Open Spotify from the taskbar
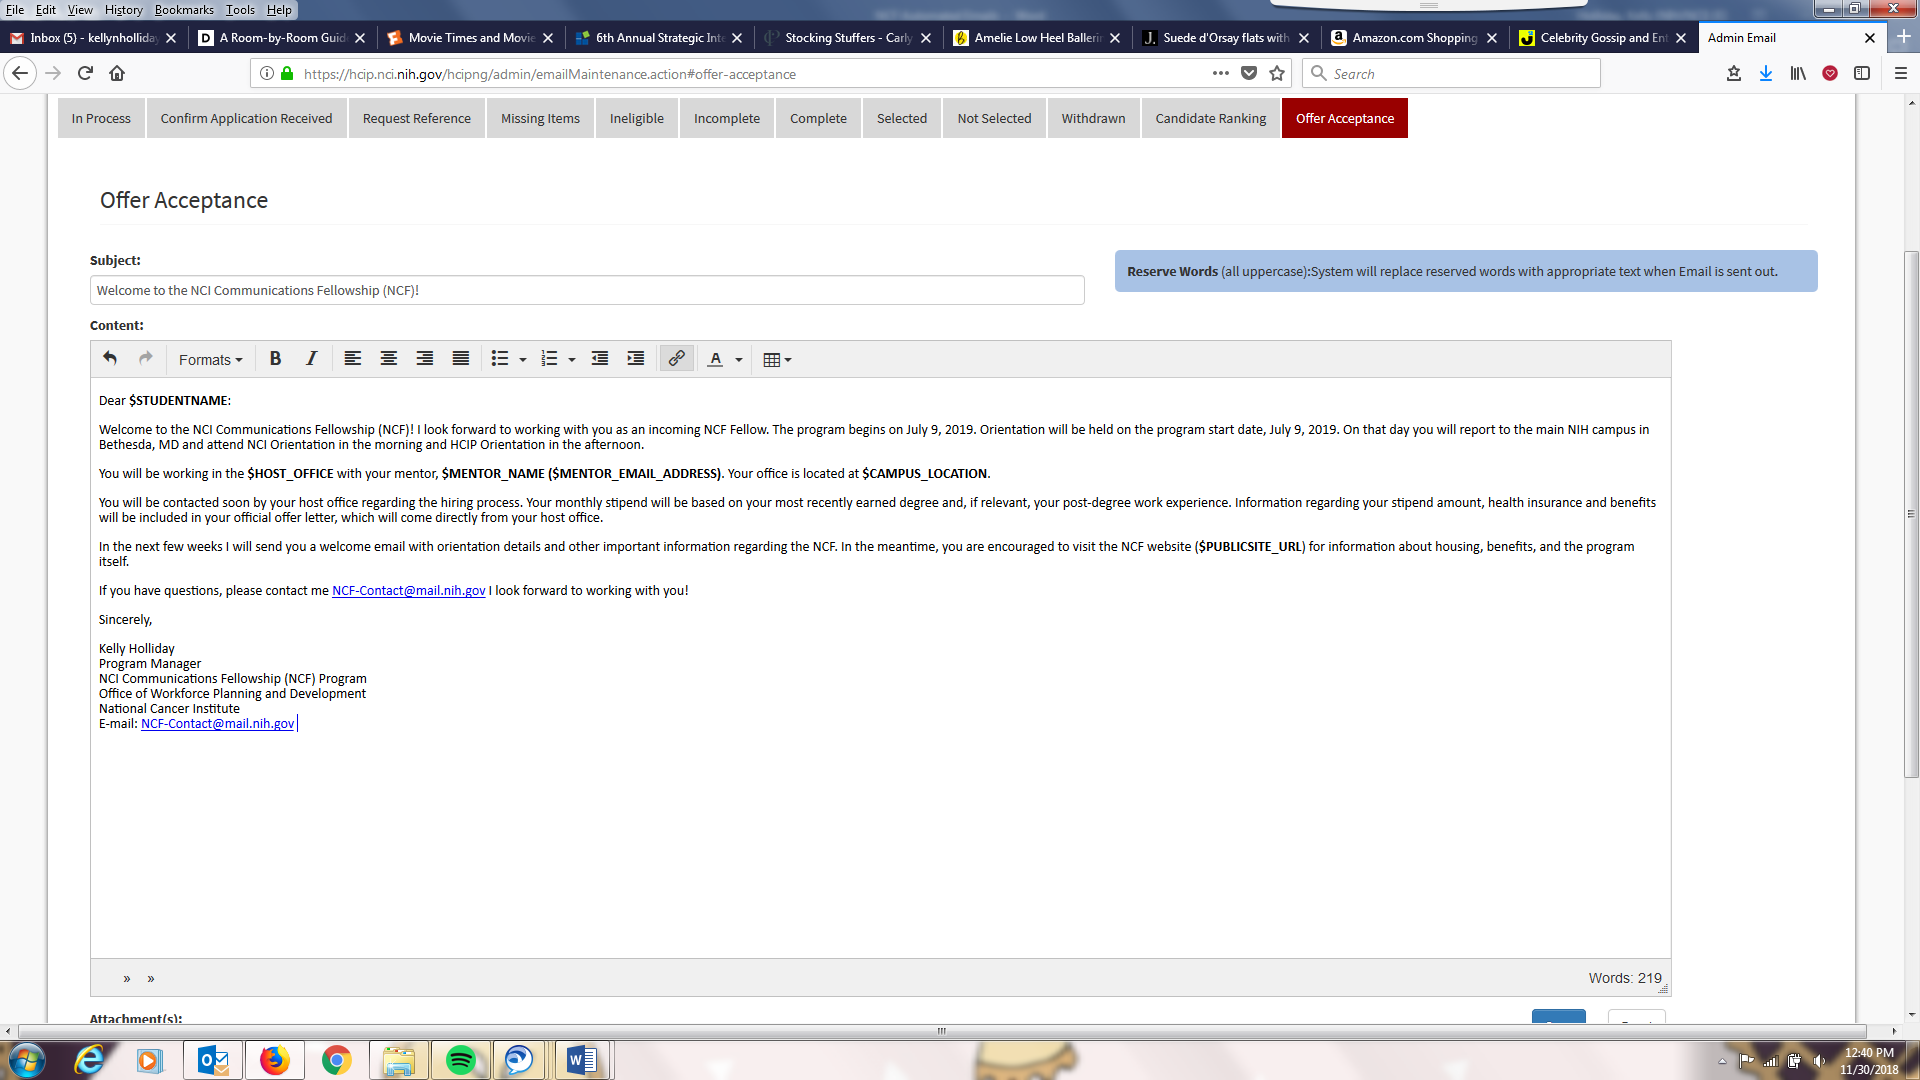This screenshot has height=1080, width=1920. 460,1060
